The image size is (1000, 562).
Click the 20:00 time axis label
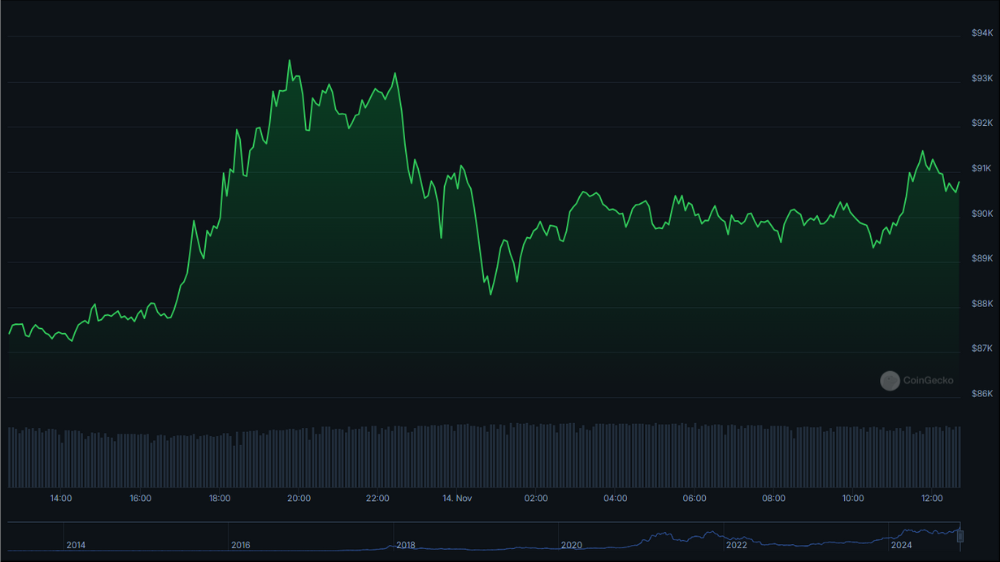click(x=298, y=498)
